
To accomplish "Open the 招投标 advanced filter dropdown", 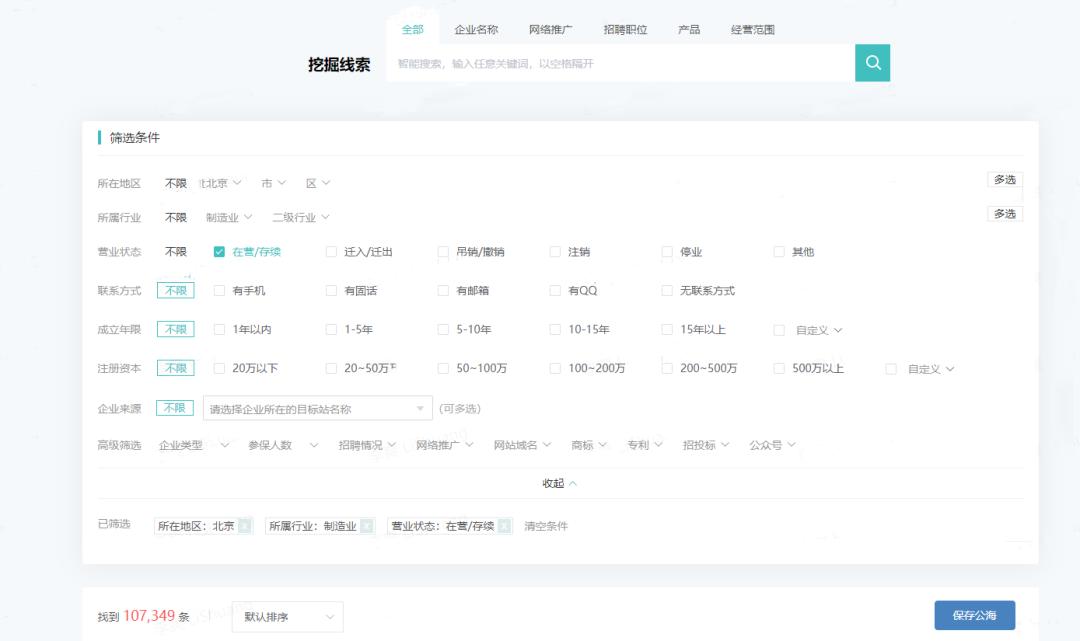I will pyautogui.click(x=705, y=445).
